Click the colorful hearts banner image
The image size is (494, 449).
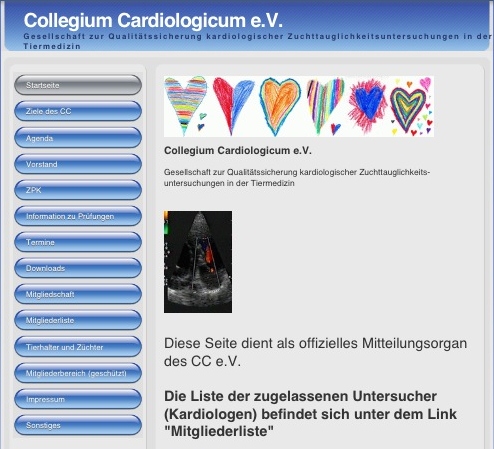point(299,106)
